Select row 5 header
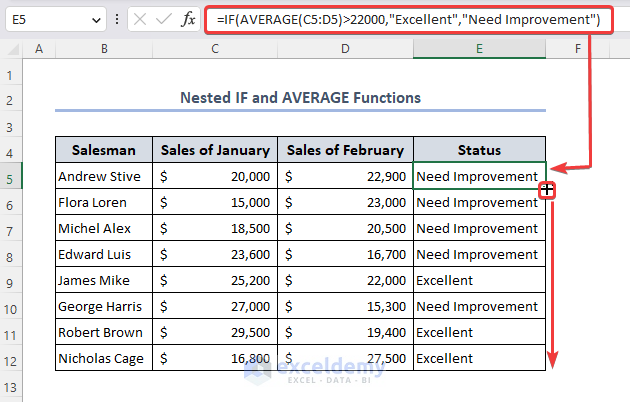The image size is (630, 402). click(11, 177)
